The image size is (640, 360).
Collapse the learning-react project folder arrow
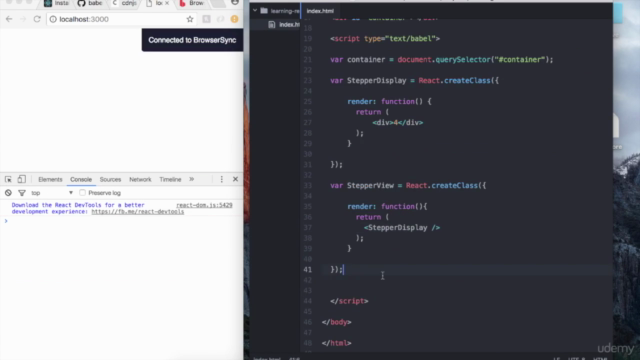pyautogui.click(x=255, y=11)
